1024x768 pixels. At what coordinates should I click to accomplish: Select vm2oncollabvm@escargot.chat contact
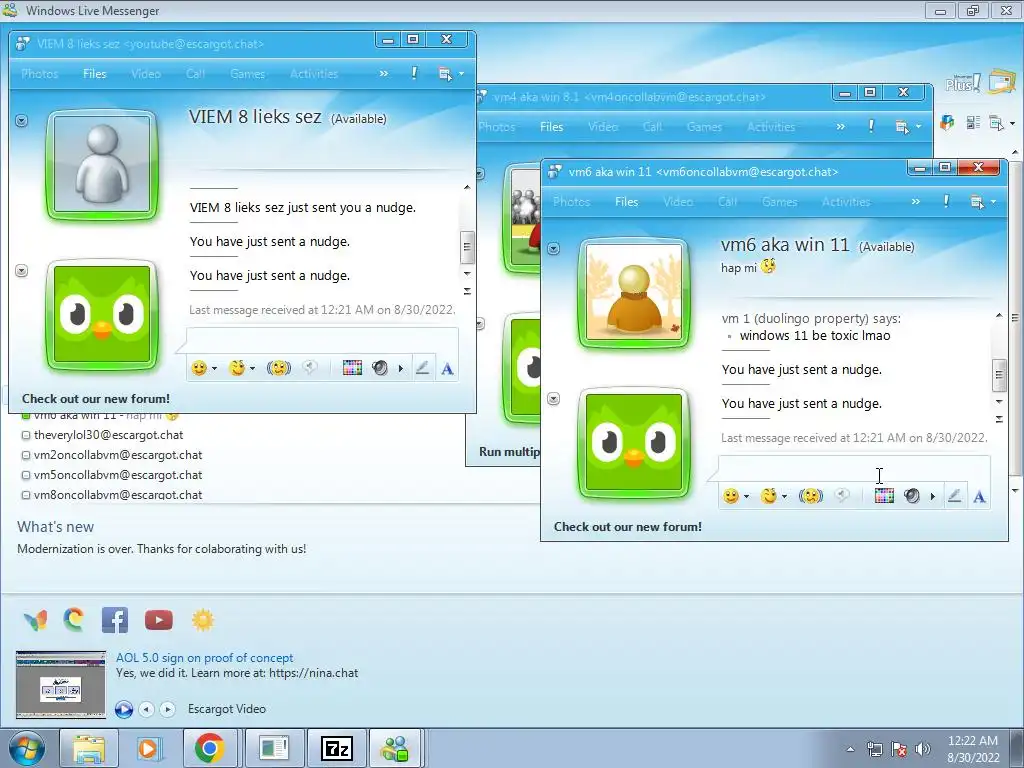pyautogui.click(x=118, y=455)
